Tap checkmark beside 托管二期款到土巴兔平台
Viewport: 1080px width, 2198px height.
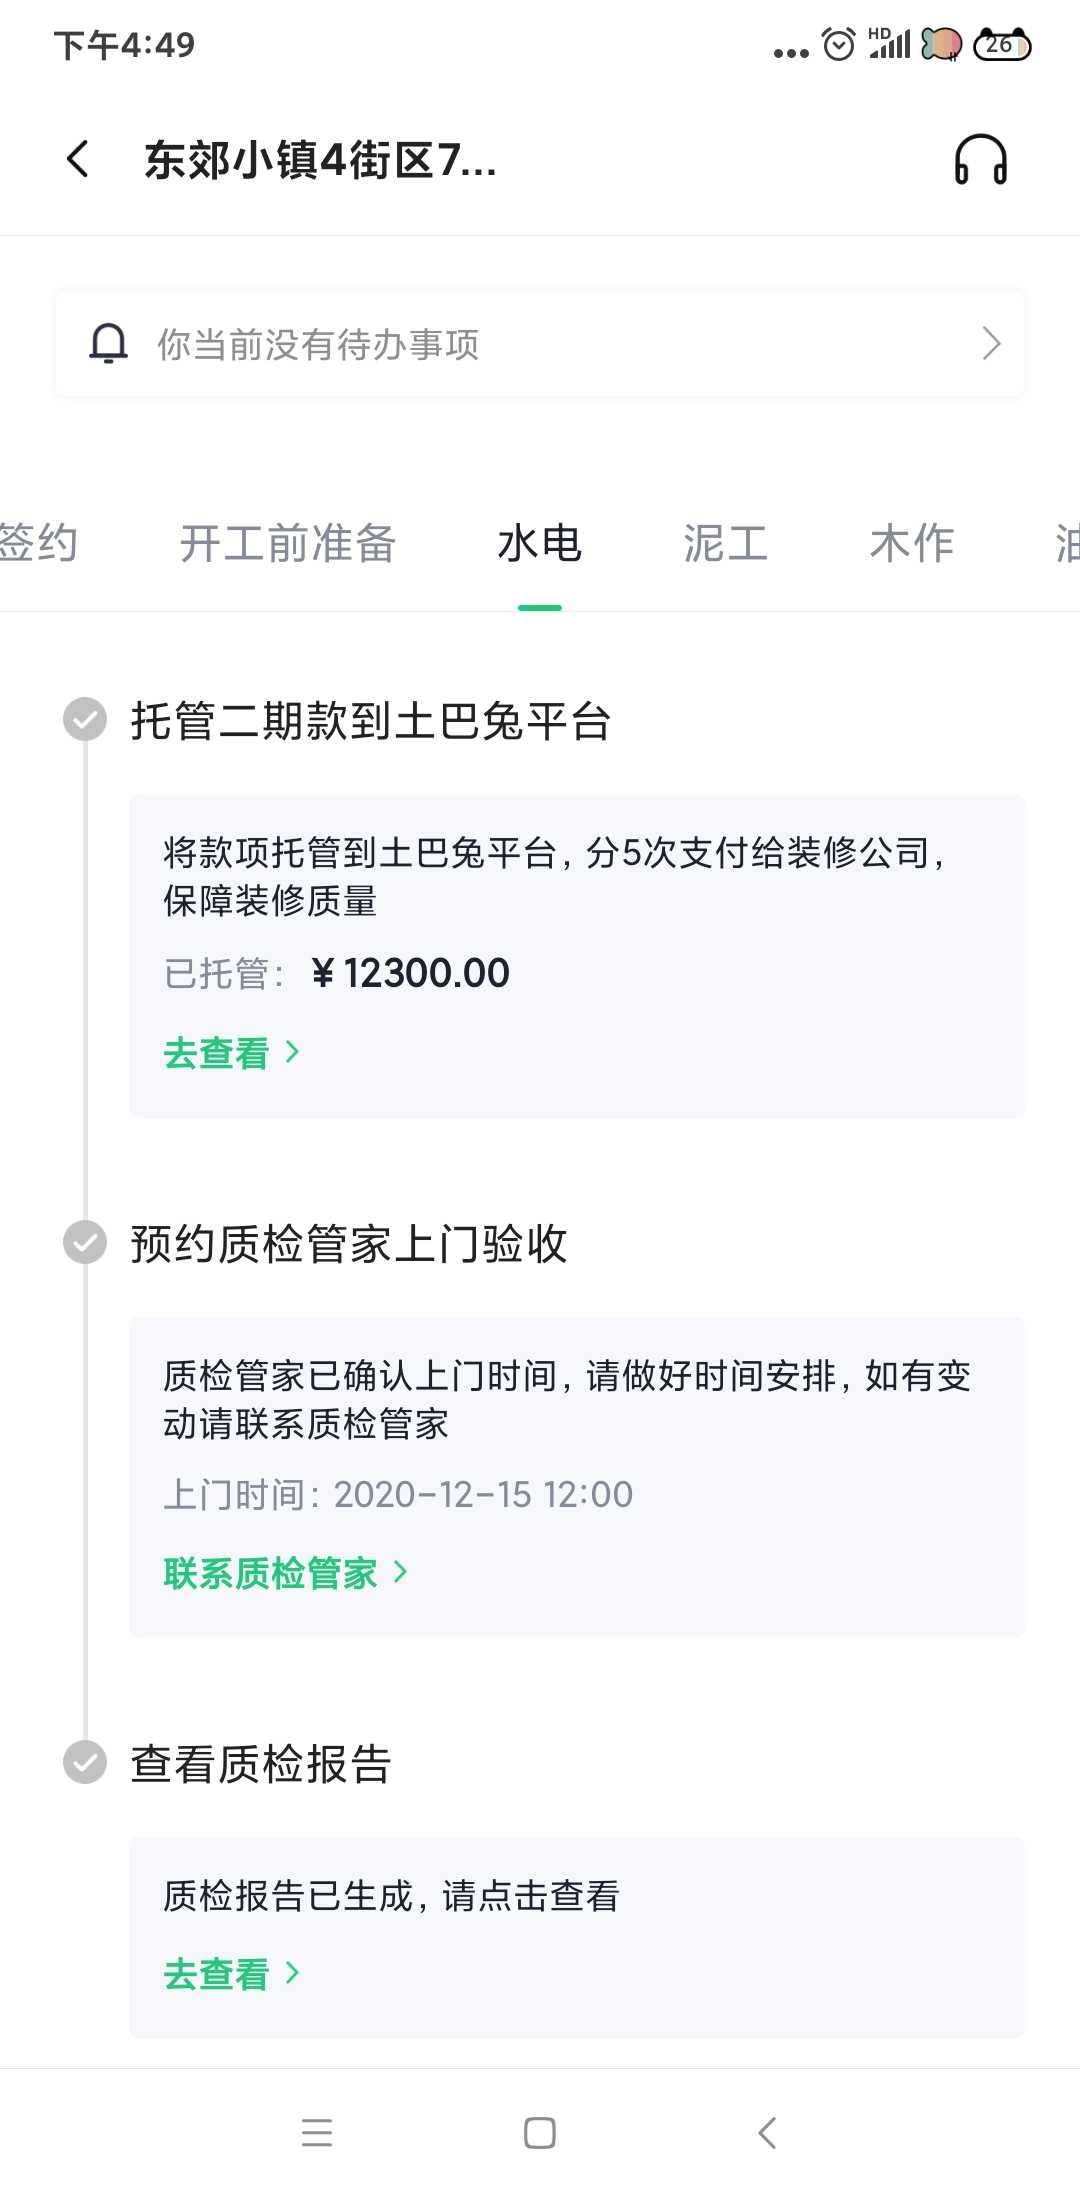85,719
